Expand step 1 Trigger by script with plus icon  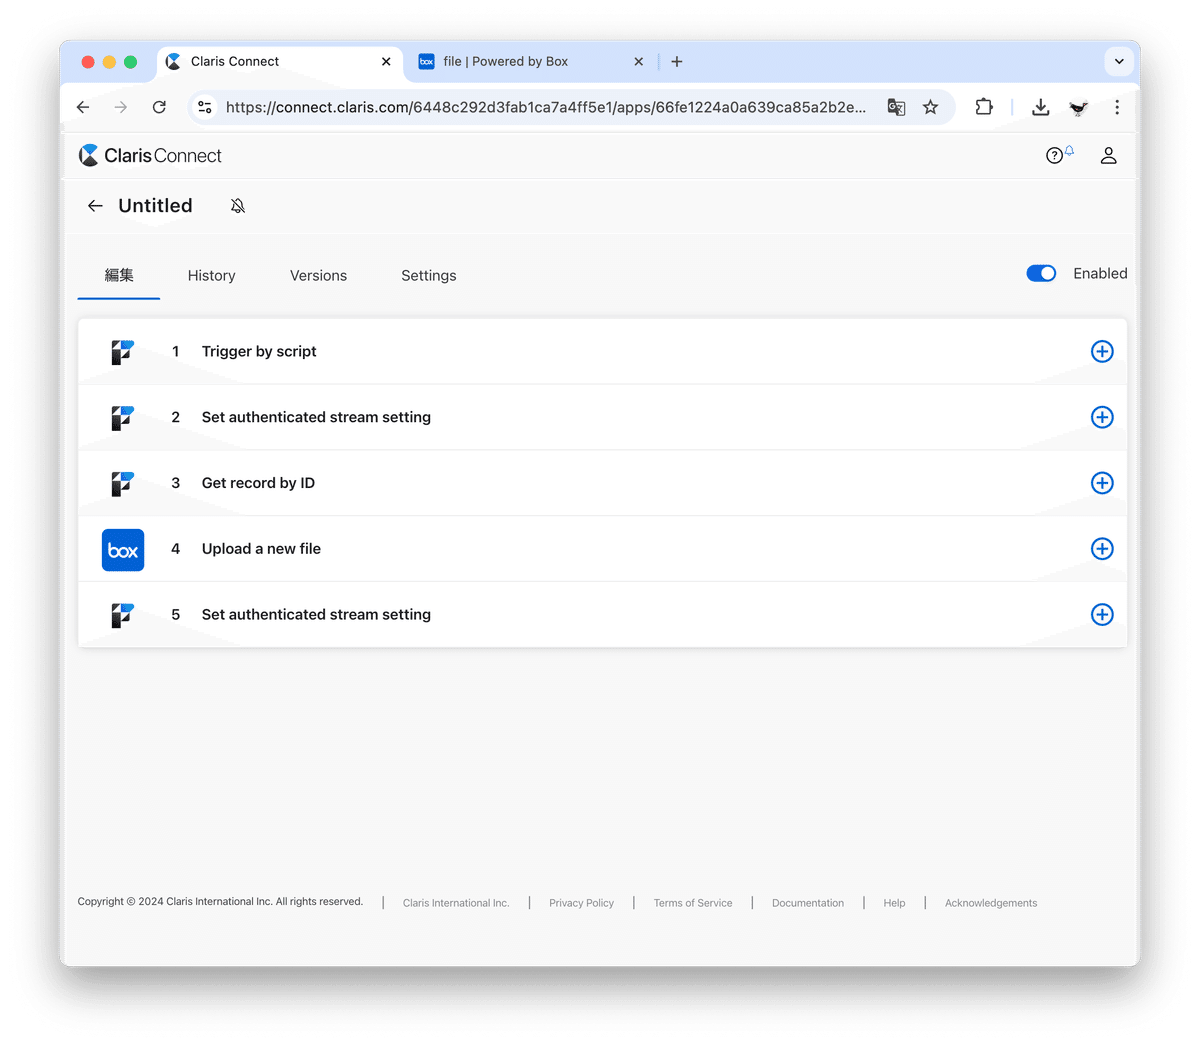coord(1102,351)
